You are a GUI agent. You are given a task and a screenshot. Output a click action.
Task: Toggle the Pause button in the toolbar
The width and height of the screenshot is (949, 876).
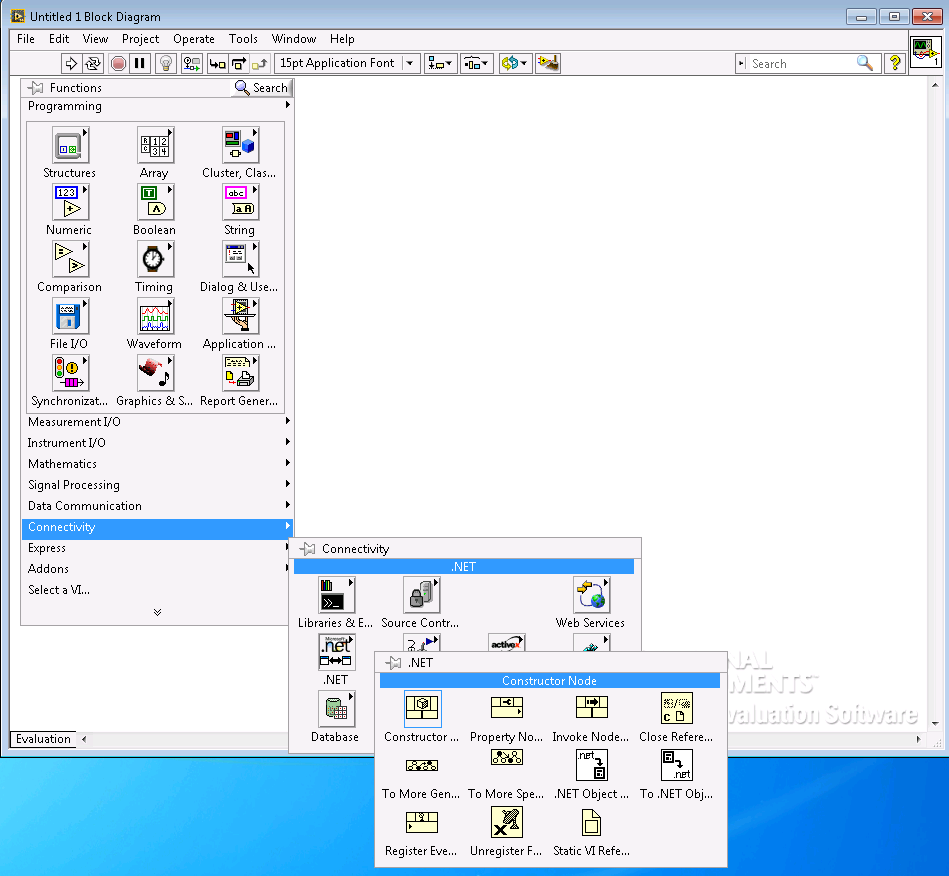click(140, 63)
